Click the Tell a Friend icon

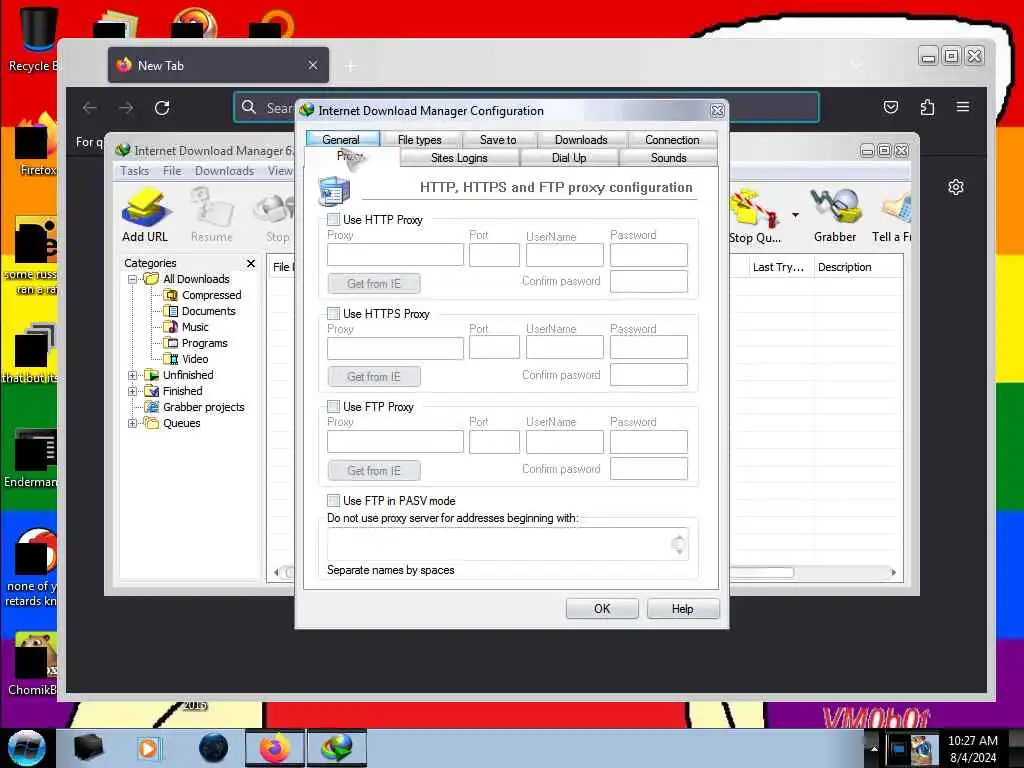coord(892,216)
